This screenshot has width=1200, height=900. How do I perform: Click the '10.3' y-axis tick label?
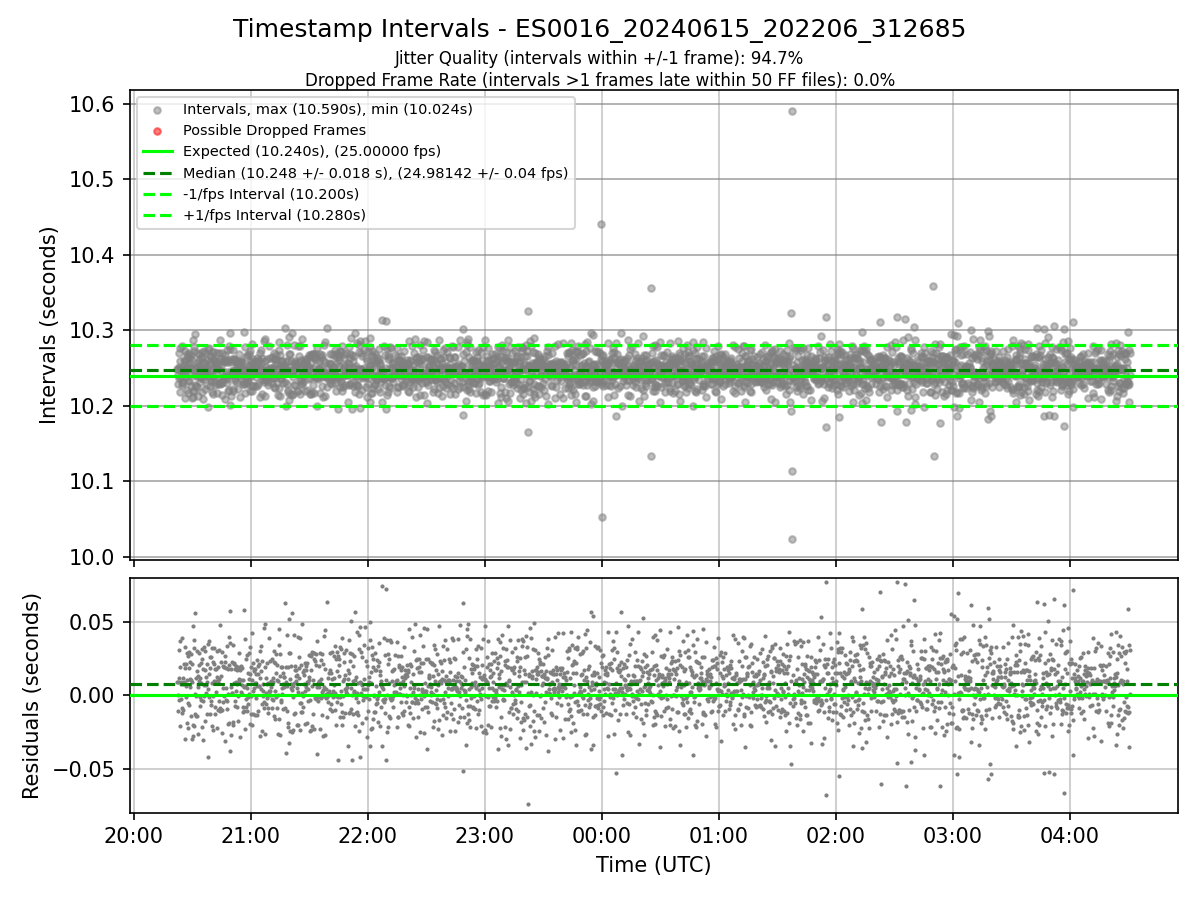point(94,331)
